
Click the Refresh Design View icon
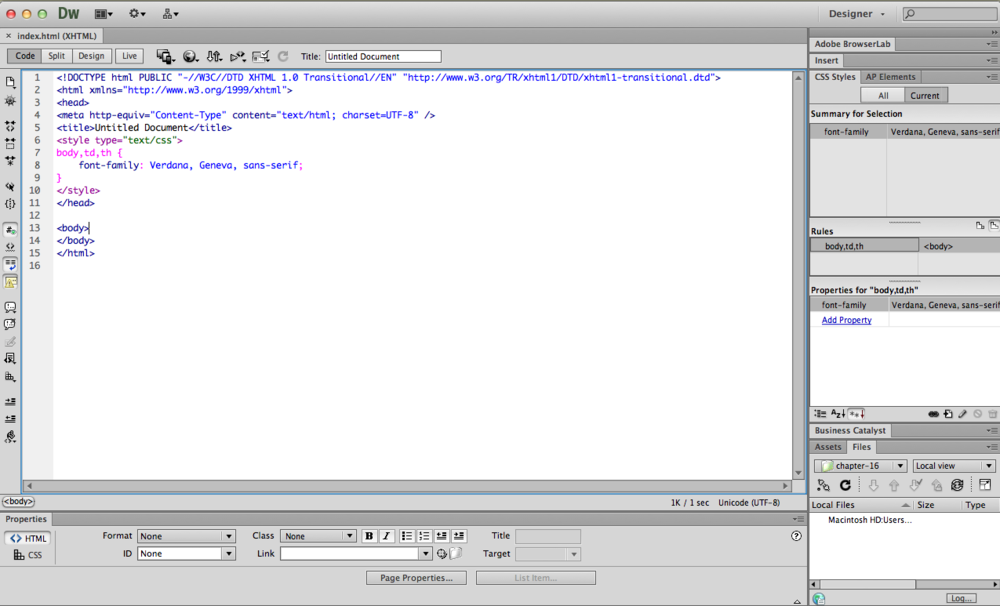(x=284, y=56)
